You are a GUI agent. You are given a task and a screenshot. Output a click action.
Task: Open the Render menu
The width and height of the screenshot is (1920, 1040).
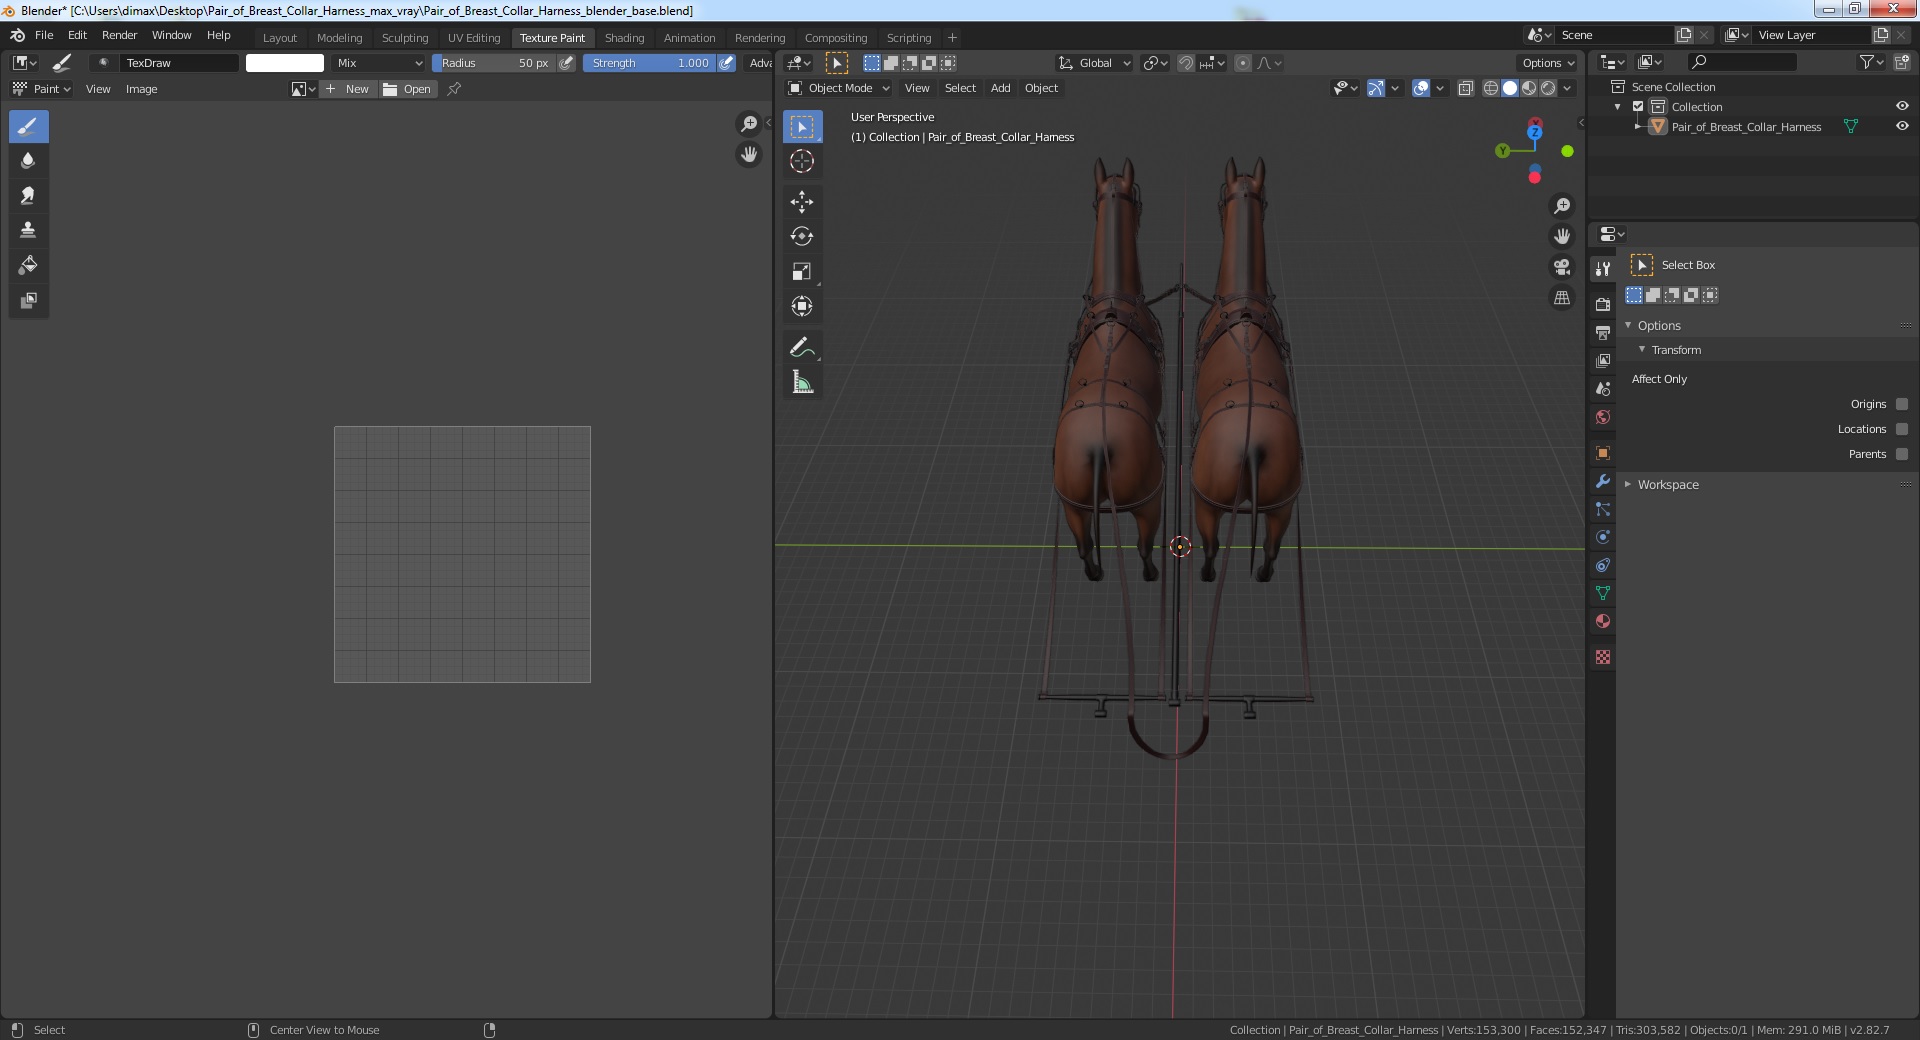click(x=119, y=35)
